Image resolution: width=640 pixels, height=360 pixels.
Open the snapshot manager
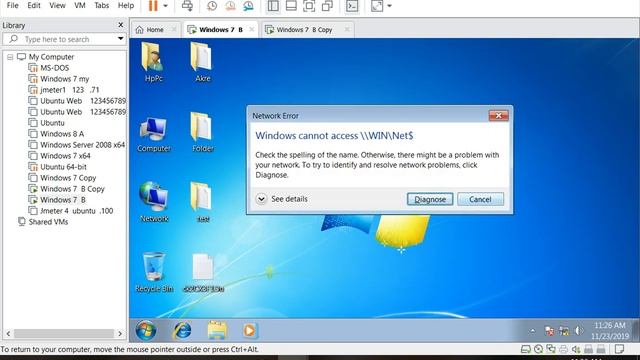[x=248, y=6]
